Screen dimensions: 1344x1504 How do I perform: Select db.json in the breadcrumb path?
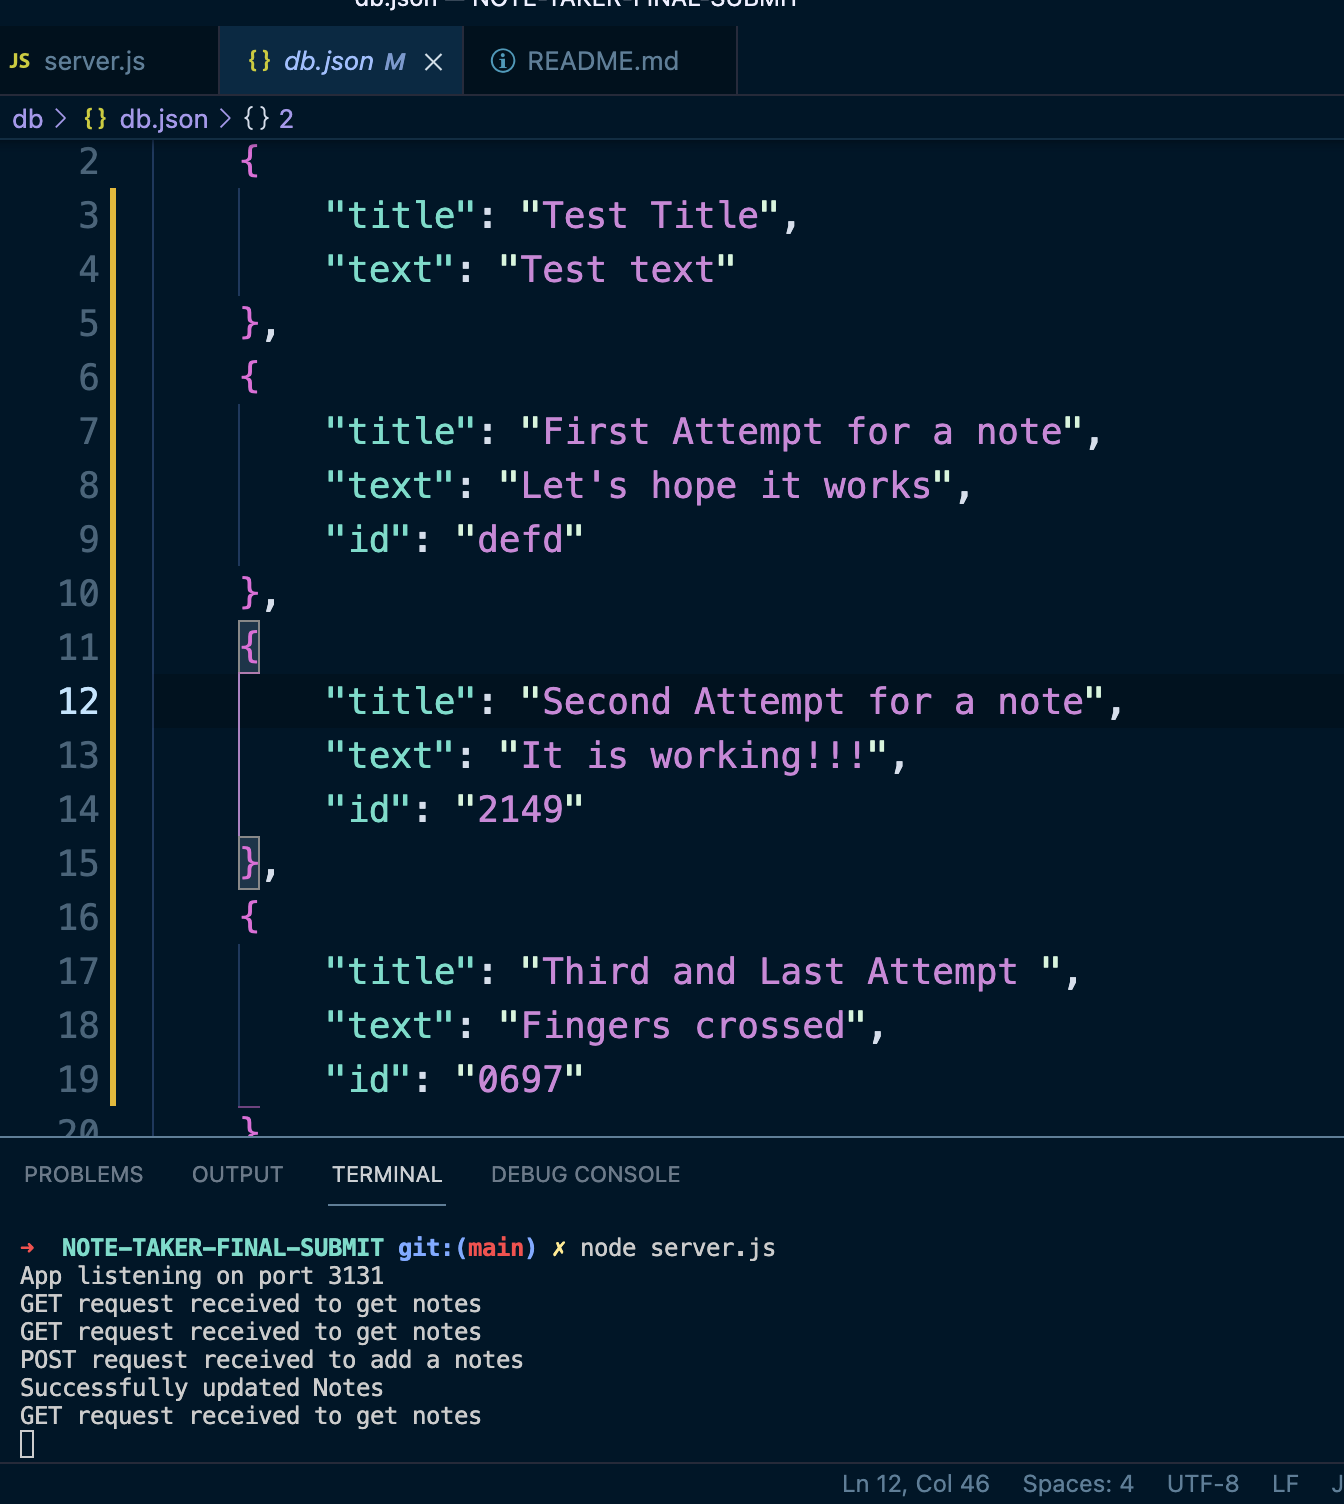click(164, 119)
